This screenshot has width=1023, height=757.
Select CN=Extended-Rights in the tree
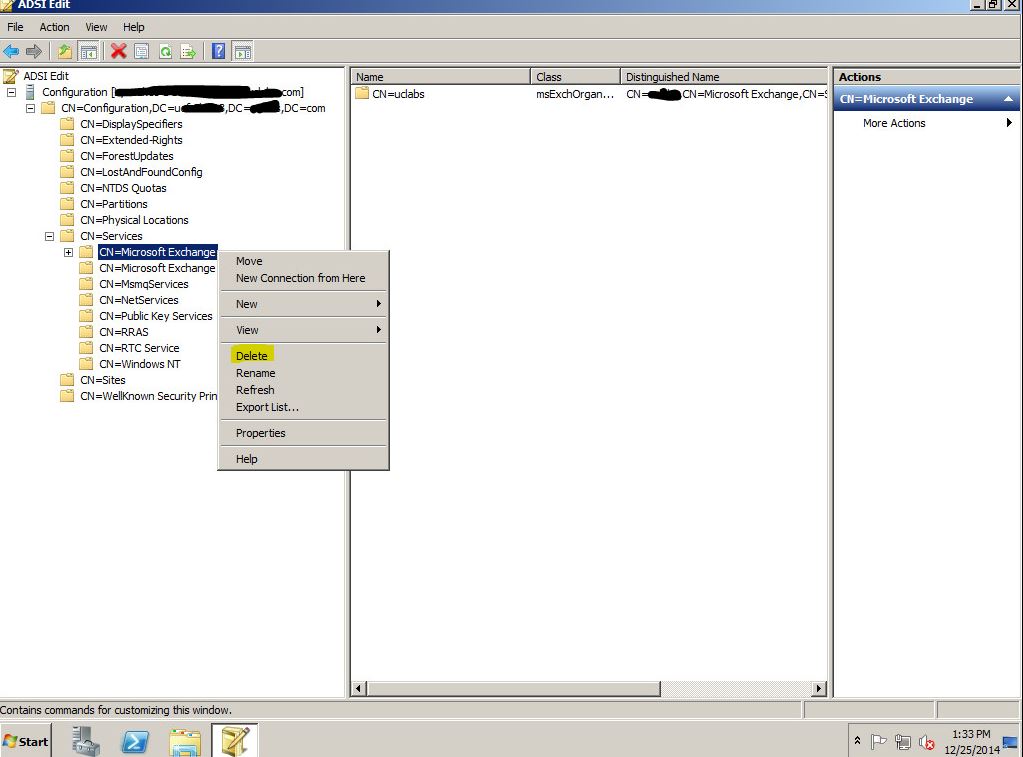[x=131, y=140]
